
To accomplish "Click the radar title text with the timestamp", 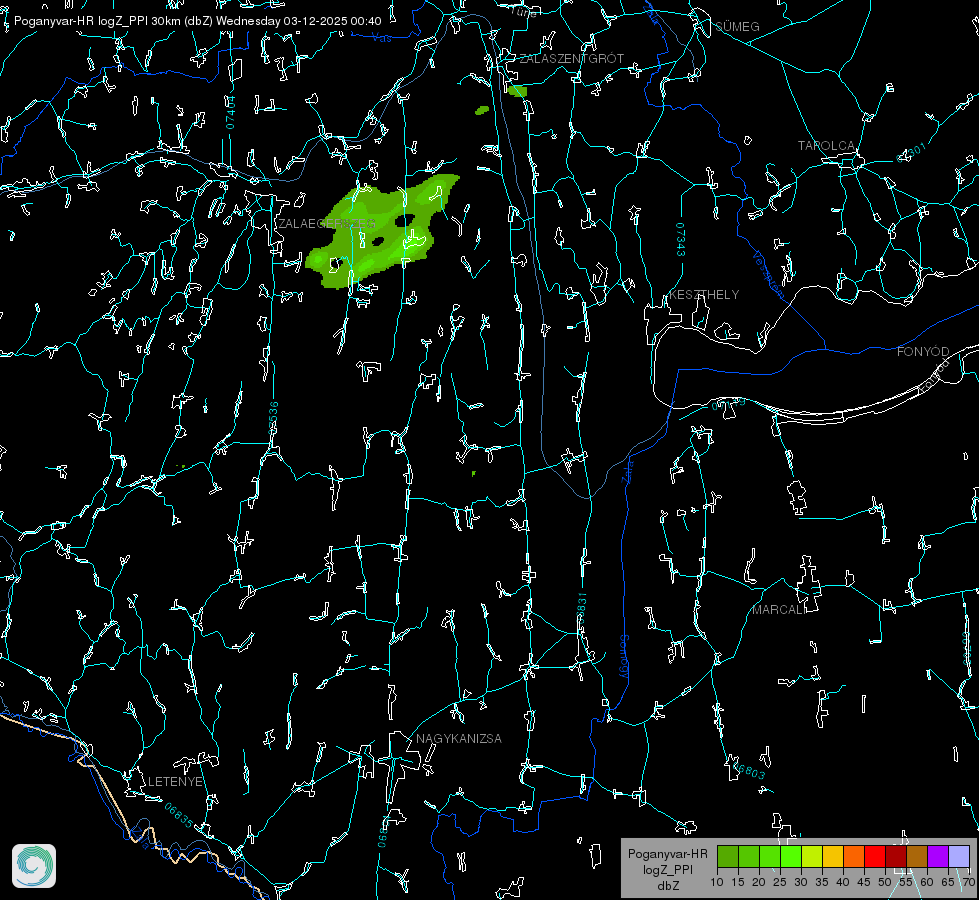I will point(197,21).
